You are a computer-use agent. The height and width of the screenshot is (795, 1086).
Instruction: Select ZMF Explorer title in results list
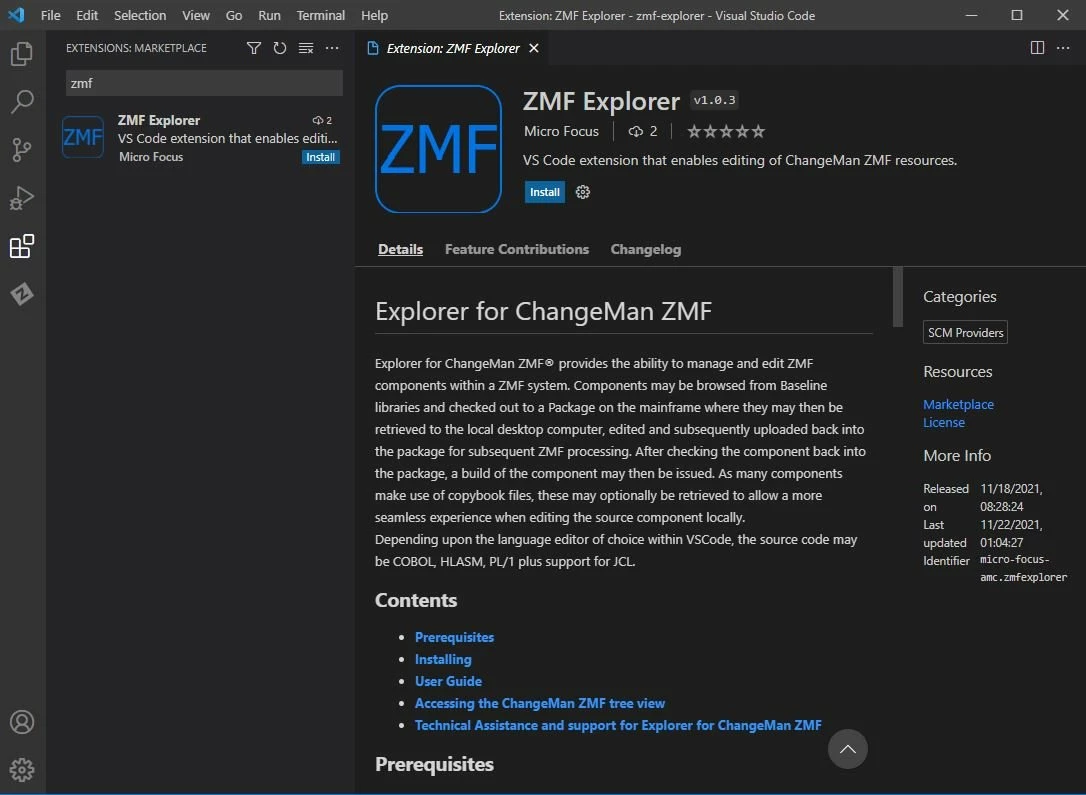point(159,120)
